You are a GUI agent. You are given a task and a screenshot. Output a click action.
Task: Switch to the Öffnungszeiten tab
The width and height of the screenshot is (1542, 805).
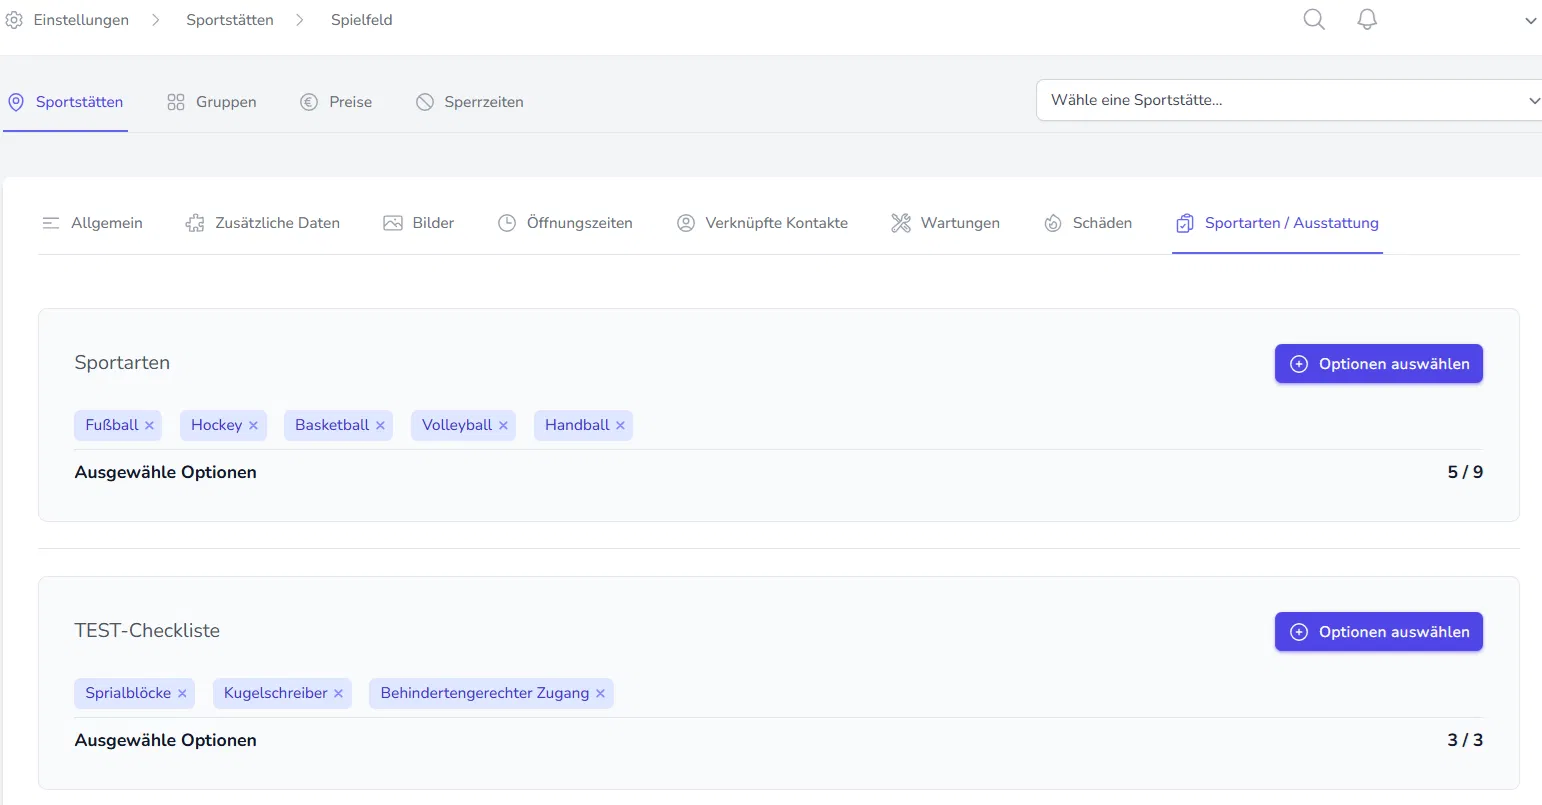pos(566,223)
